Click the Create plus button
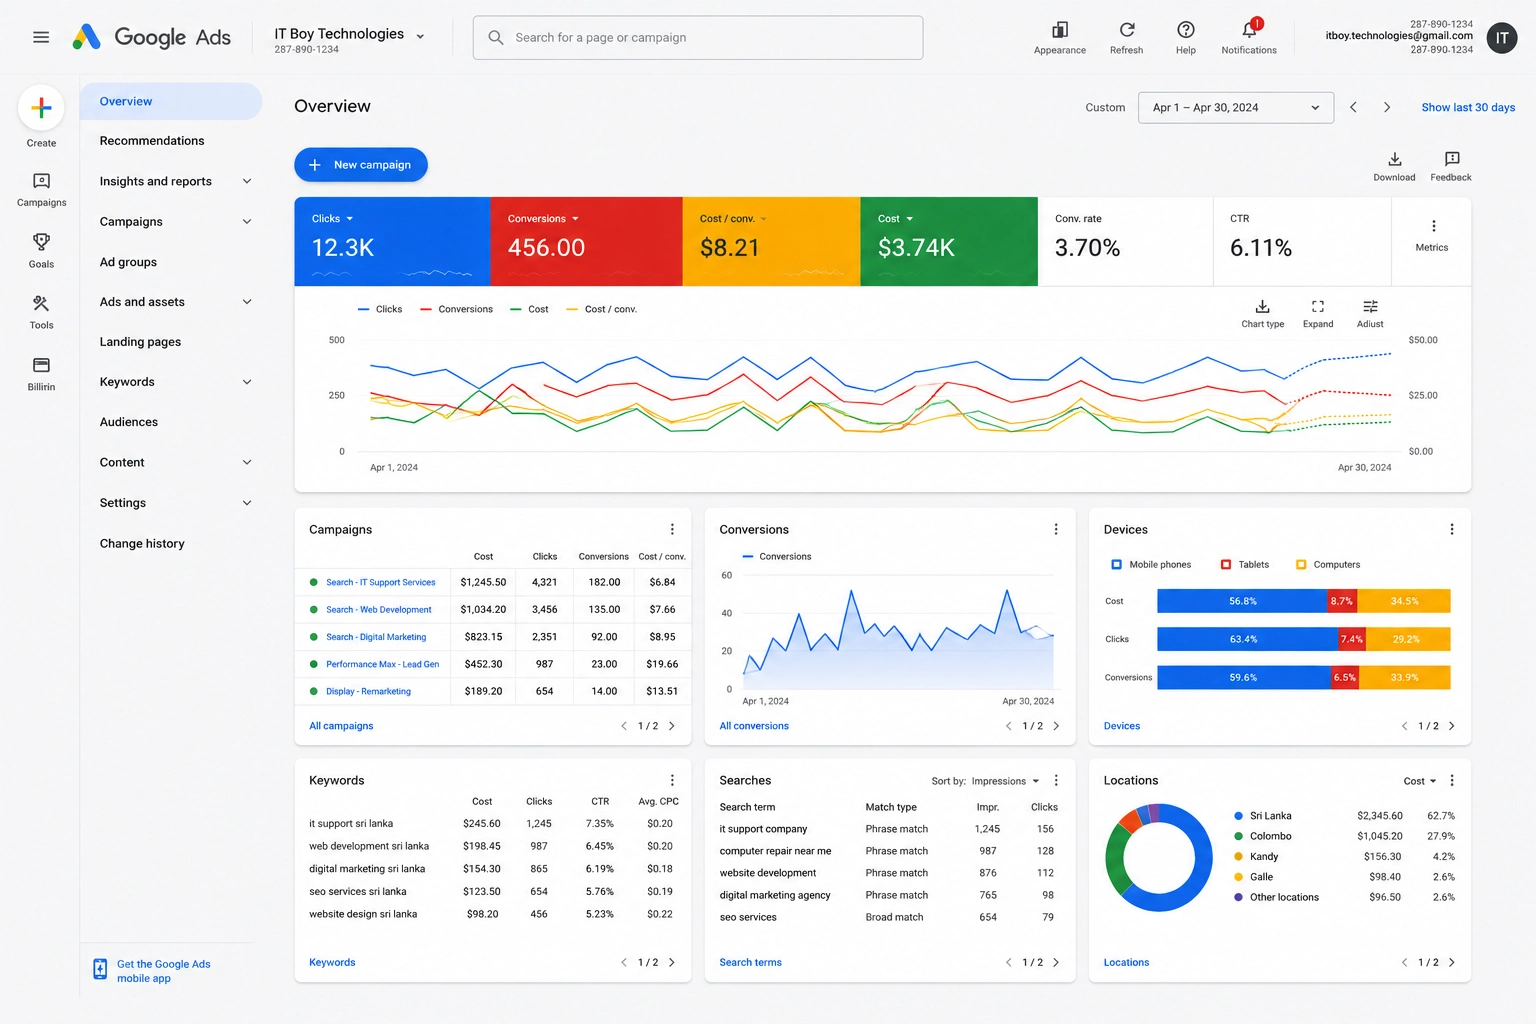The width and height of the screenshot is (1536, 1024). [41, 108]
